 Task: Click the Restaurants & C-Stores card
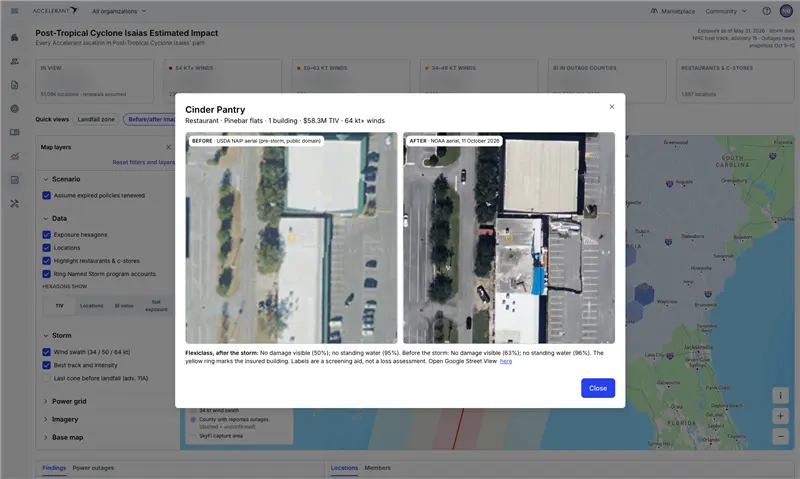click(735, 81)
